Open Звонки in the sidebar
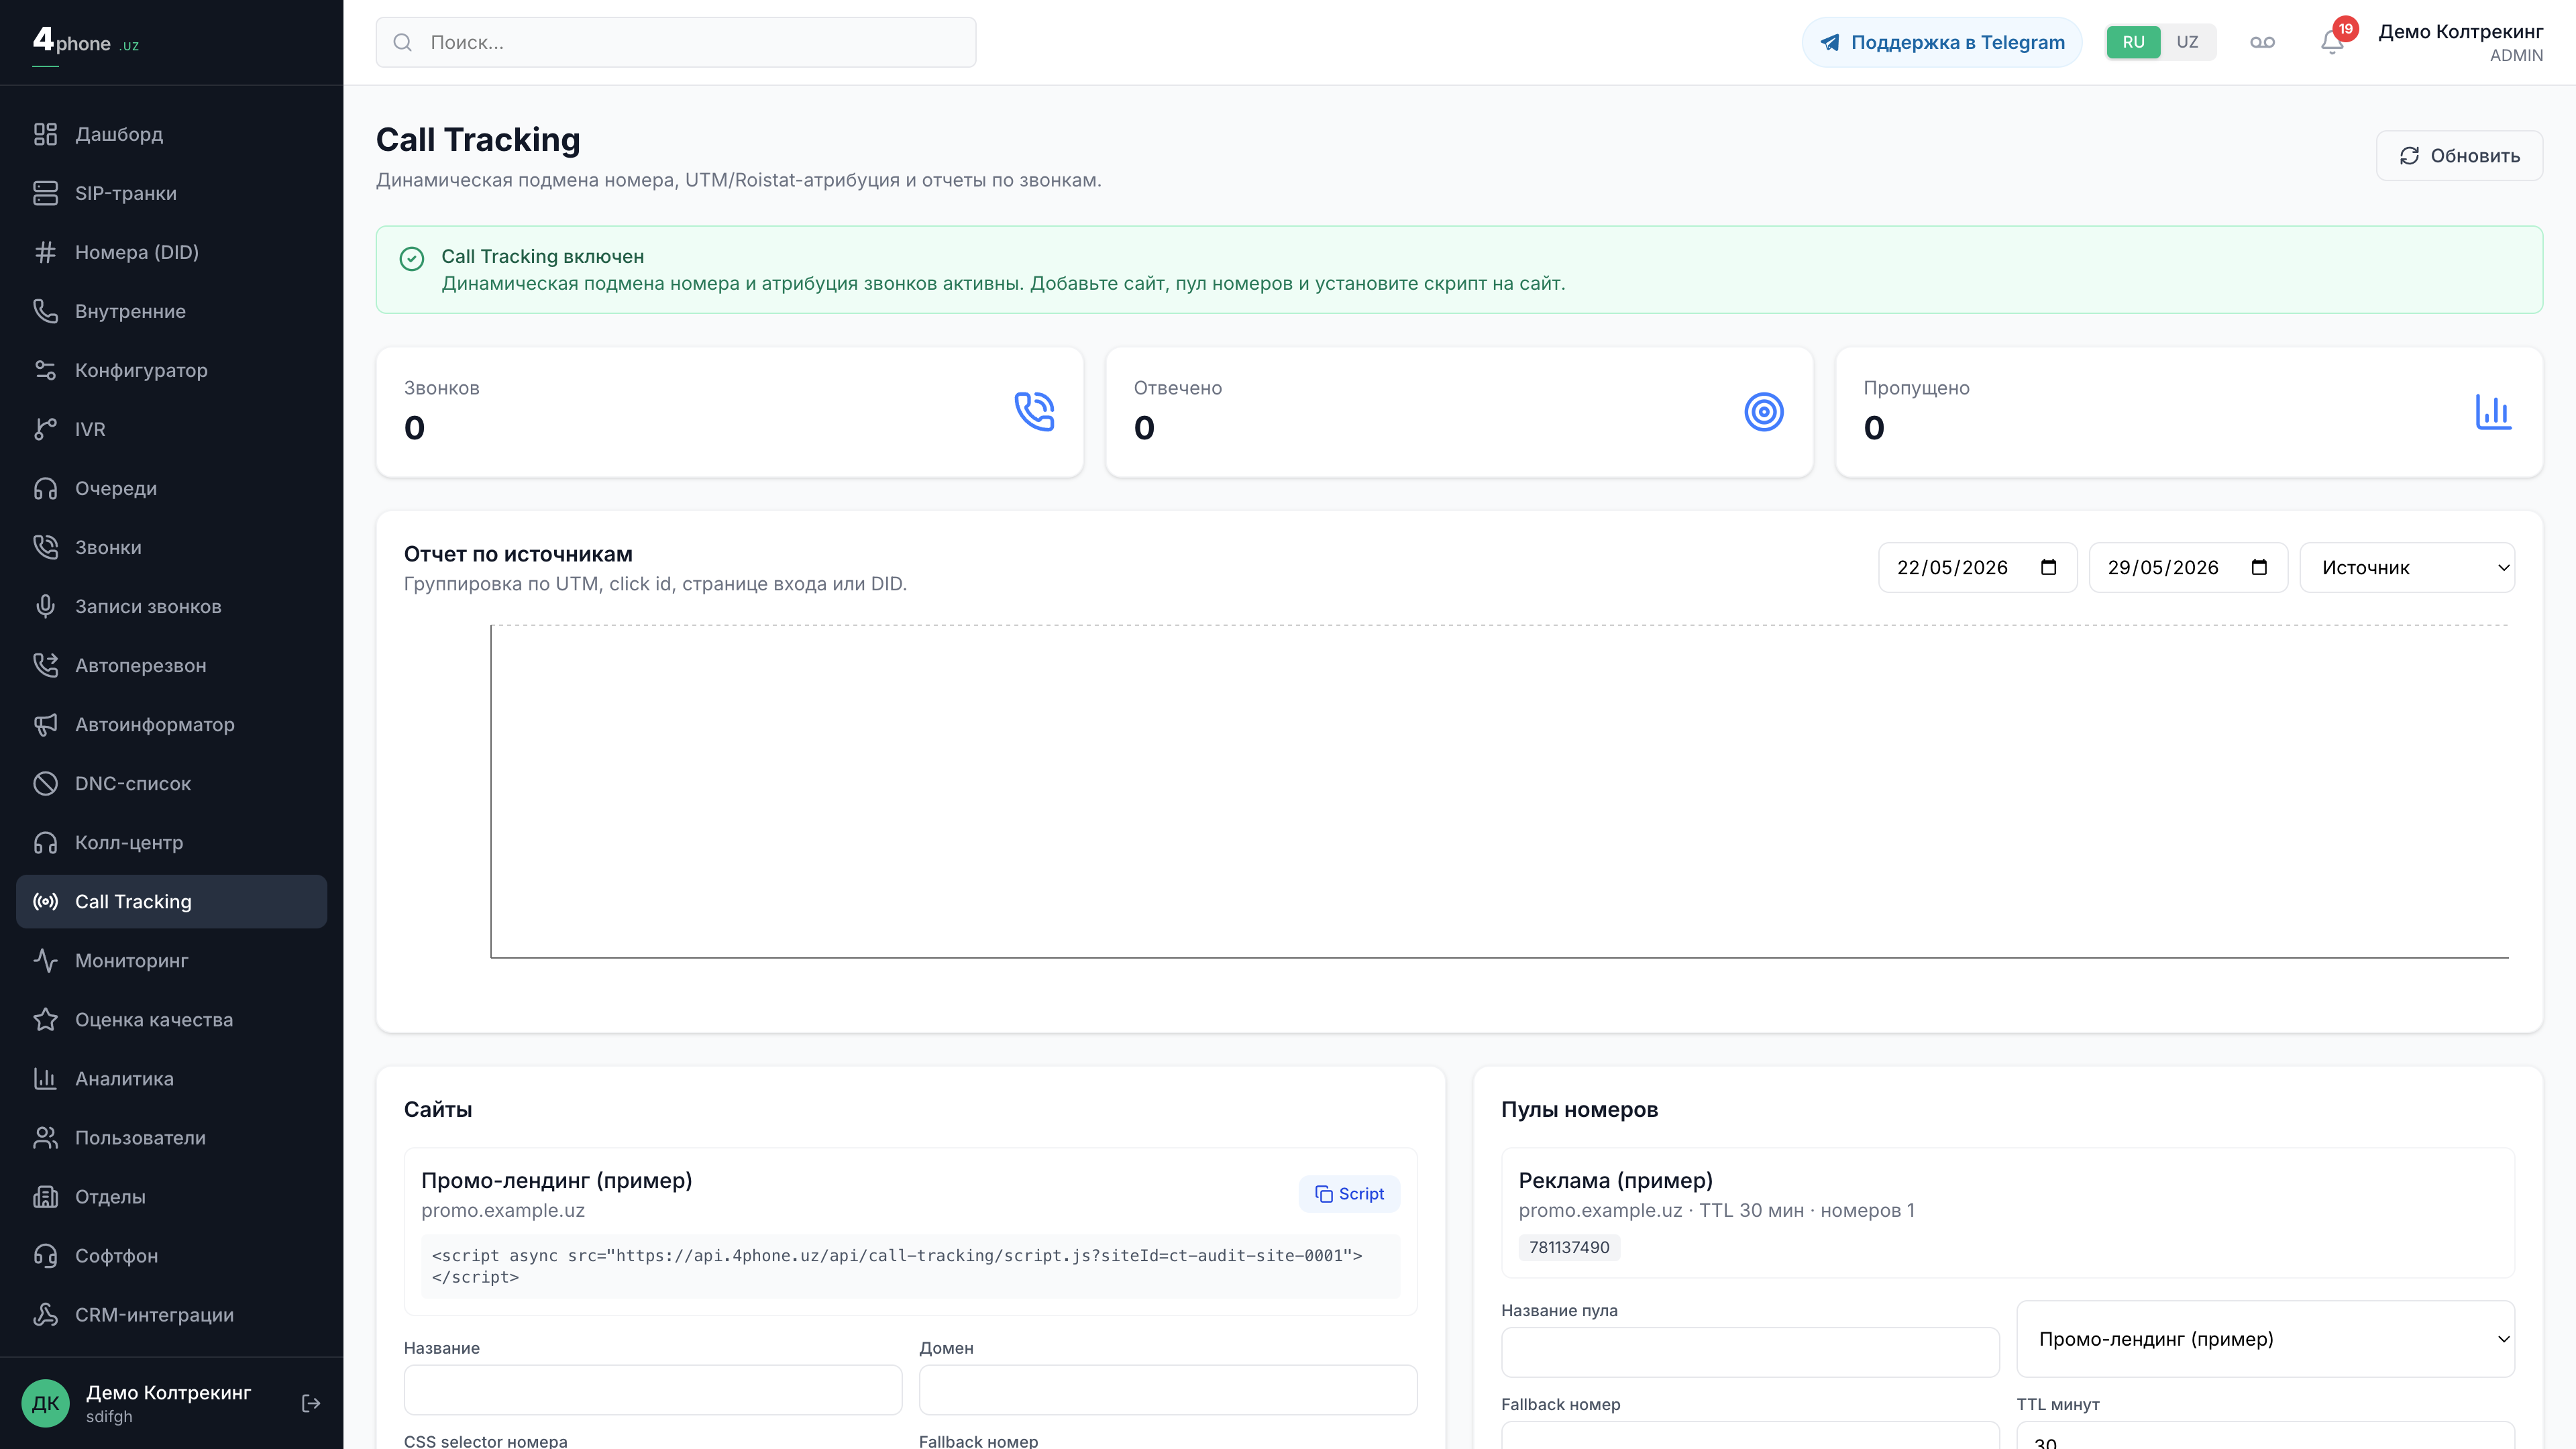The height and width of the screenshot is (1449, 2576). [171, 547]
